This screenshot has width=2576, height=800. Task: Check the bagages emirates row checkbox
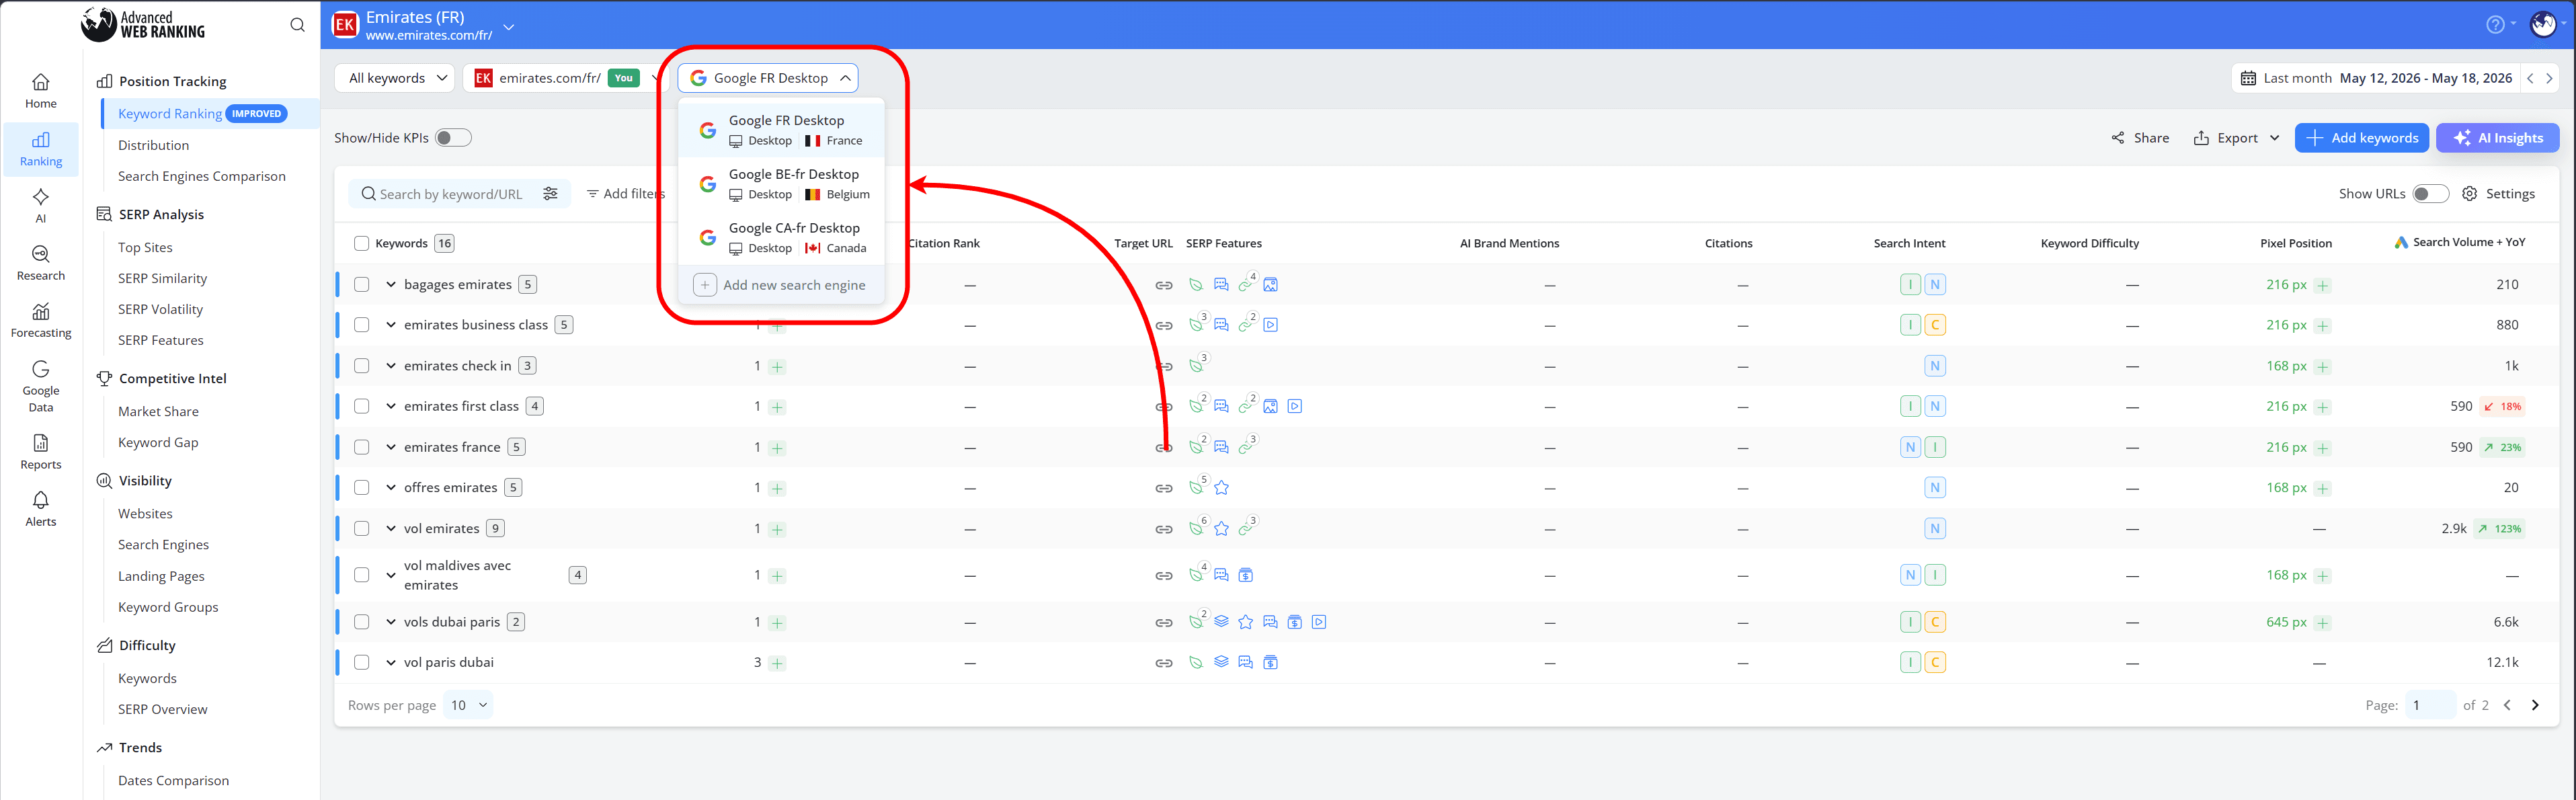coord(362,285)
